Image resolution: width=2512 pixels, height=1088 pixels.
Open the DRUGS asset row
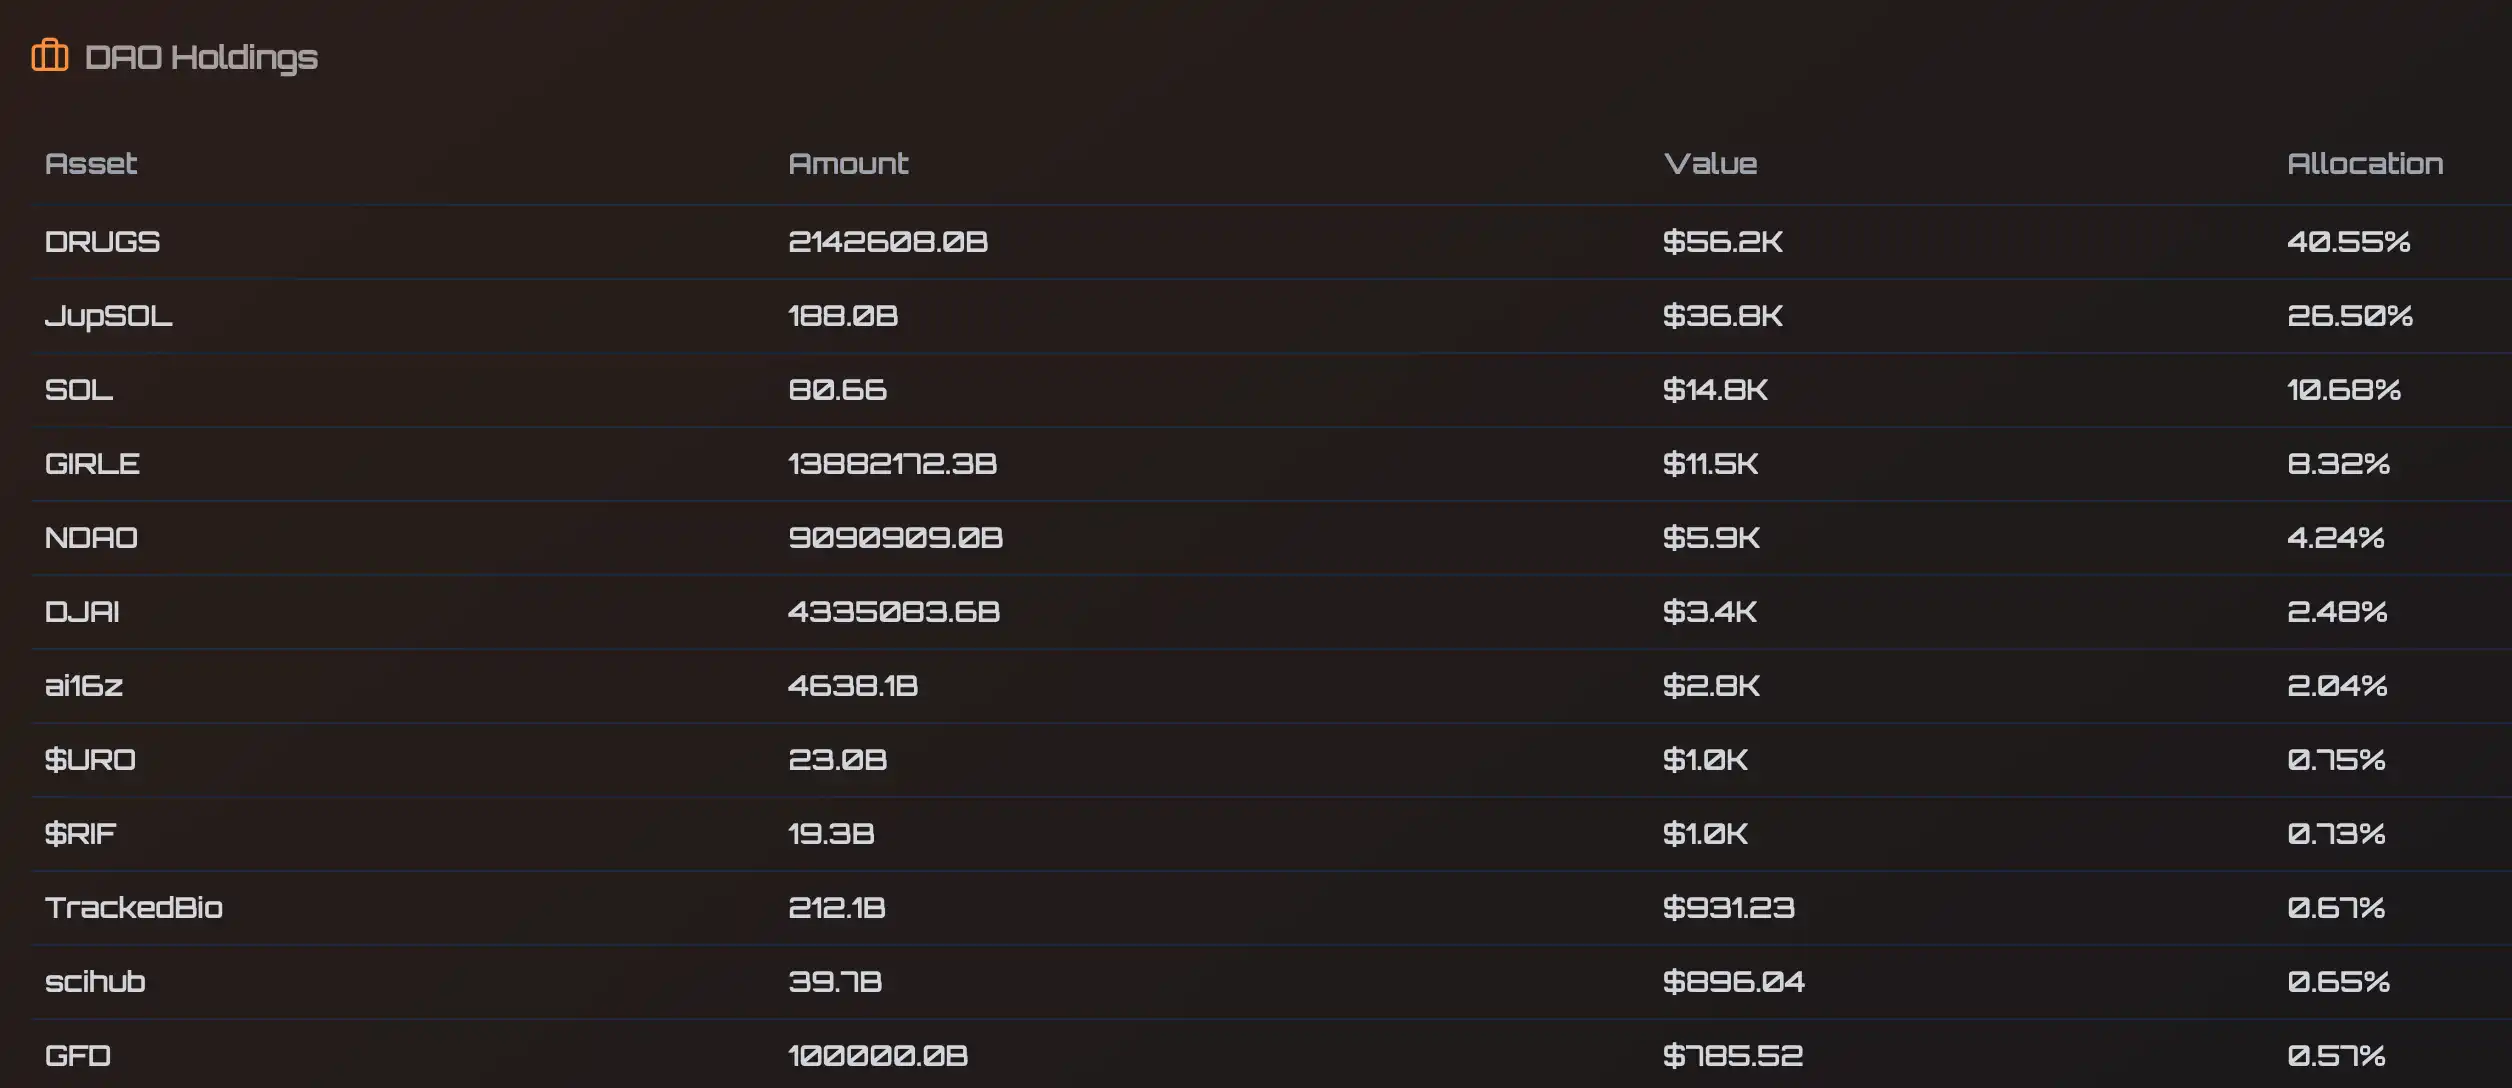(102, 242)
